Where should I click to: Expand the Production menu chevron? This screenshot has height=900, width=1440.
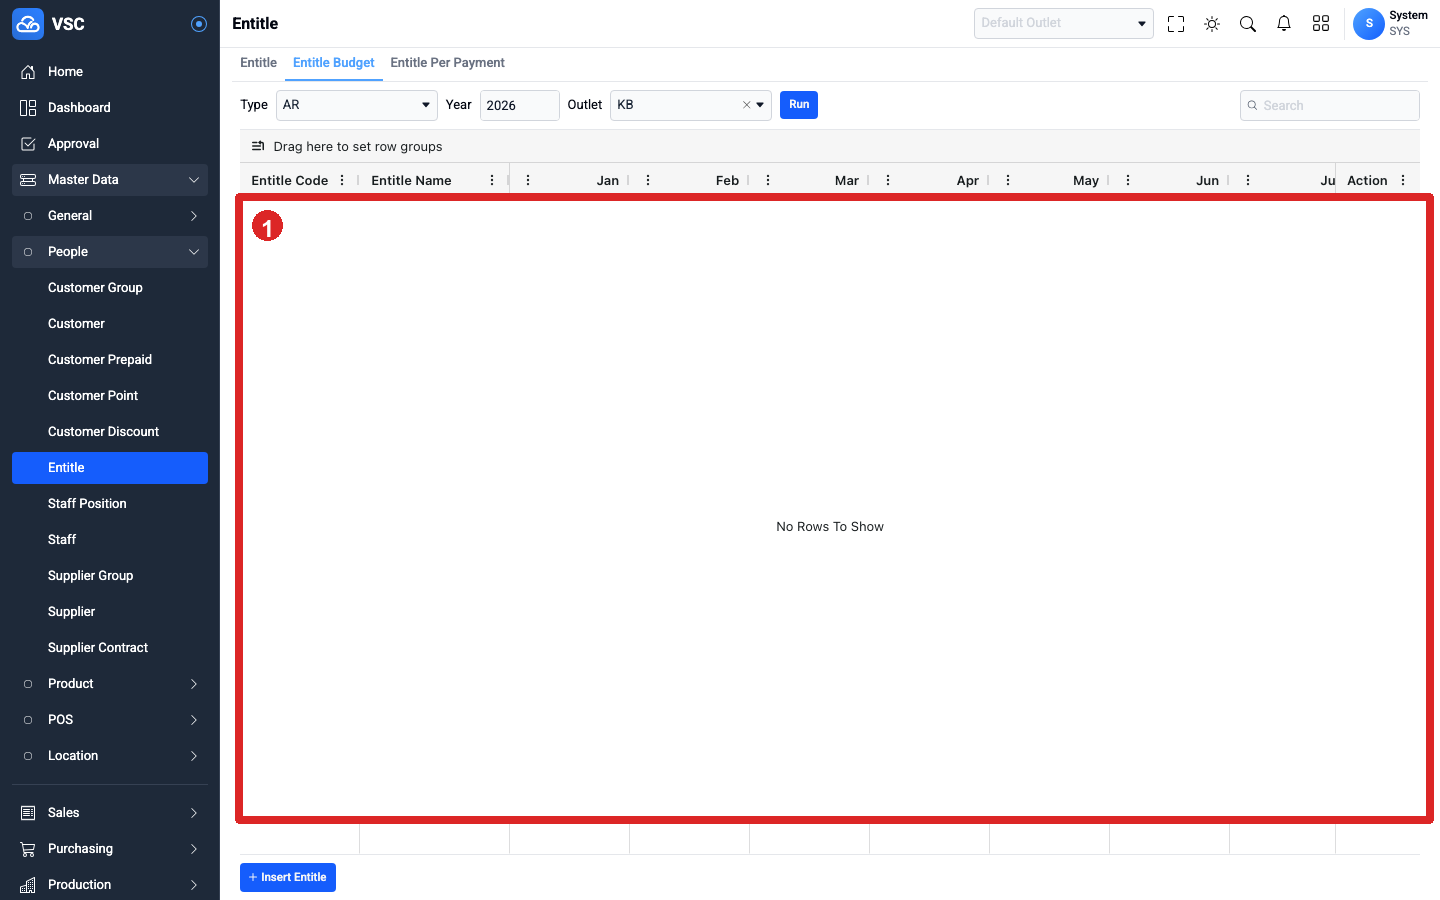pyautogui.click(x=194, y=885)
